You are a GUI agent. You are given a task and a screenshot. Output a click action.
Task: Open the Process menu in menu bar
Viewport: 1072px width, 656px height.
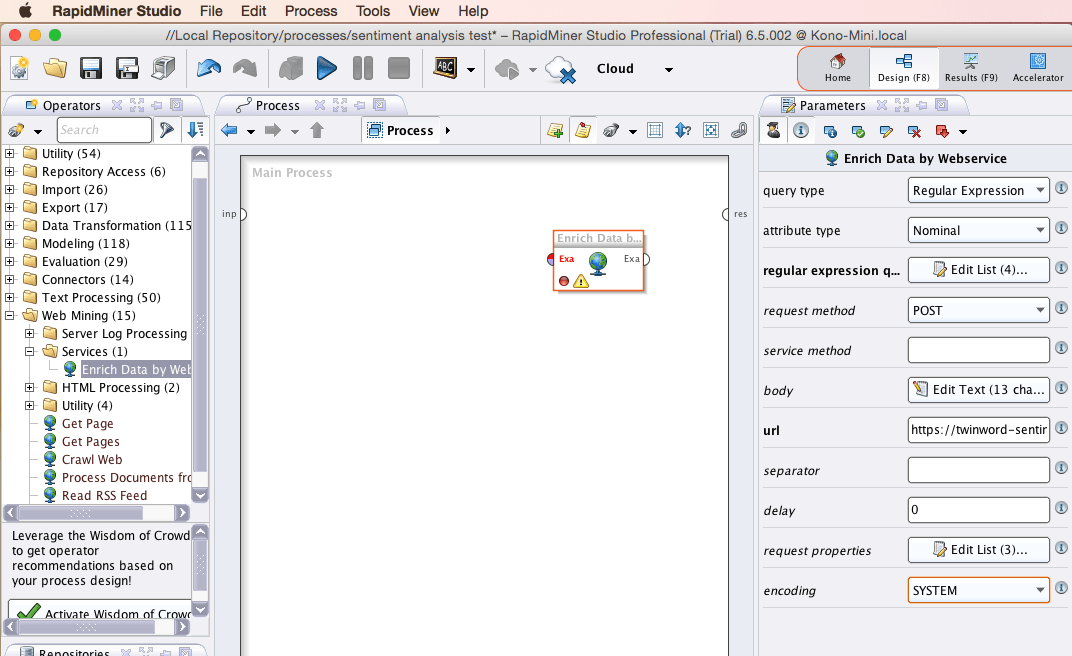coord(311,11)
